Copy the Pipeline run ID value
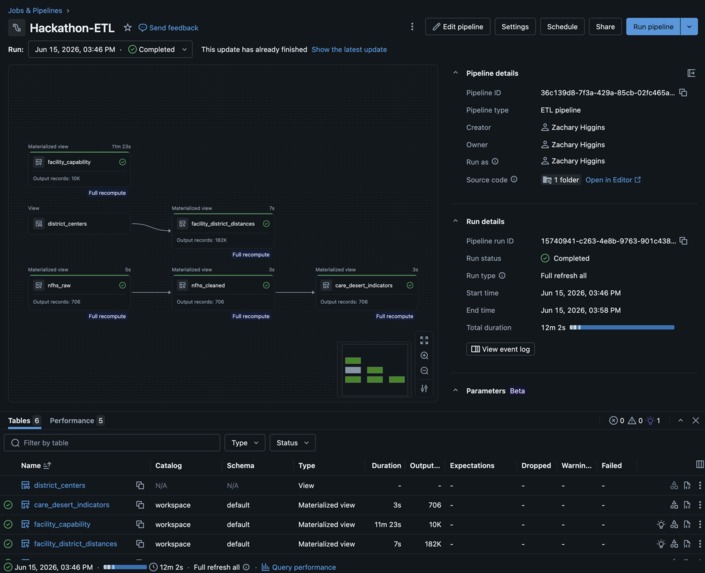 pyautogui.click(x=683, y=241)
